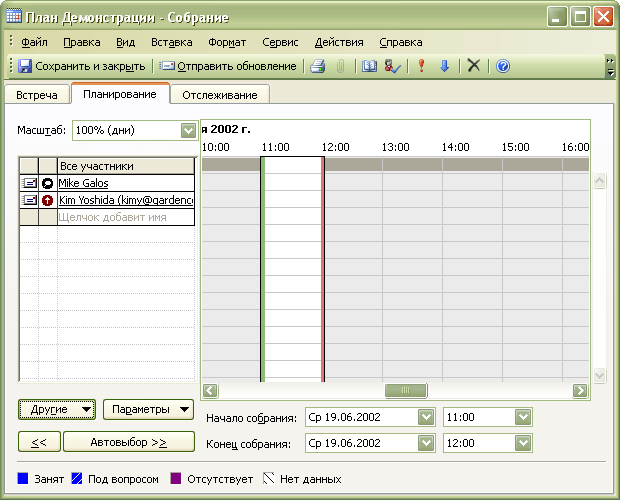
Task: Click the check names icon
Action: click(x=392, y=66)
